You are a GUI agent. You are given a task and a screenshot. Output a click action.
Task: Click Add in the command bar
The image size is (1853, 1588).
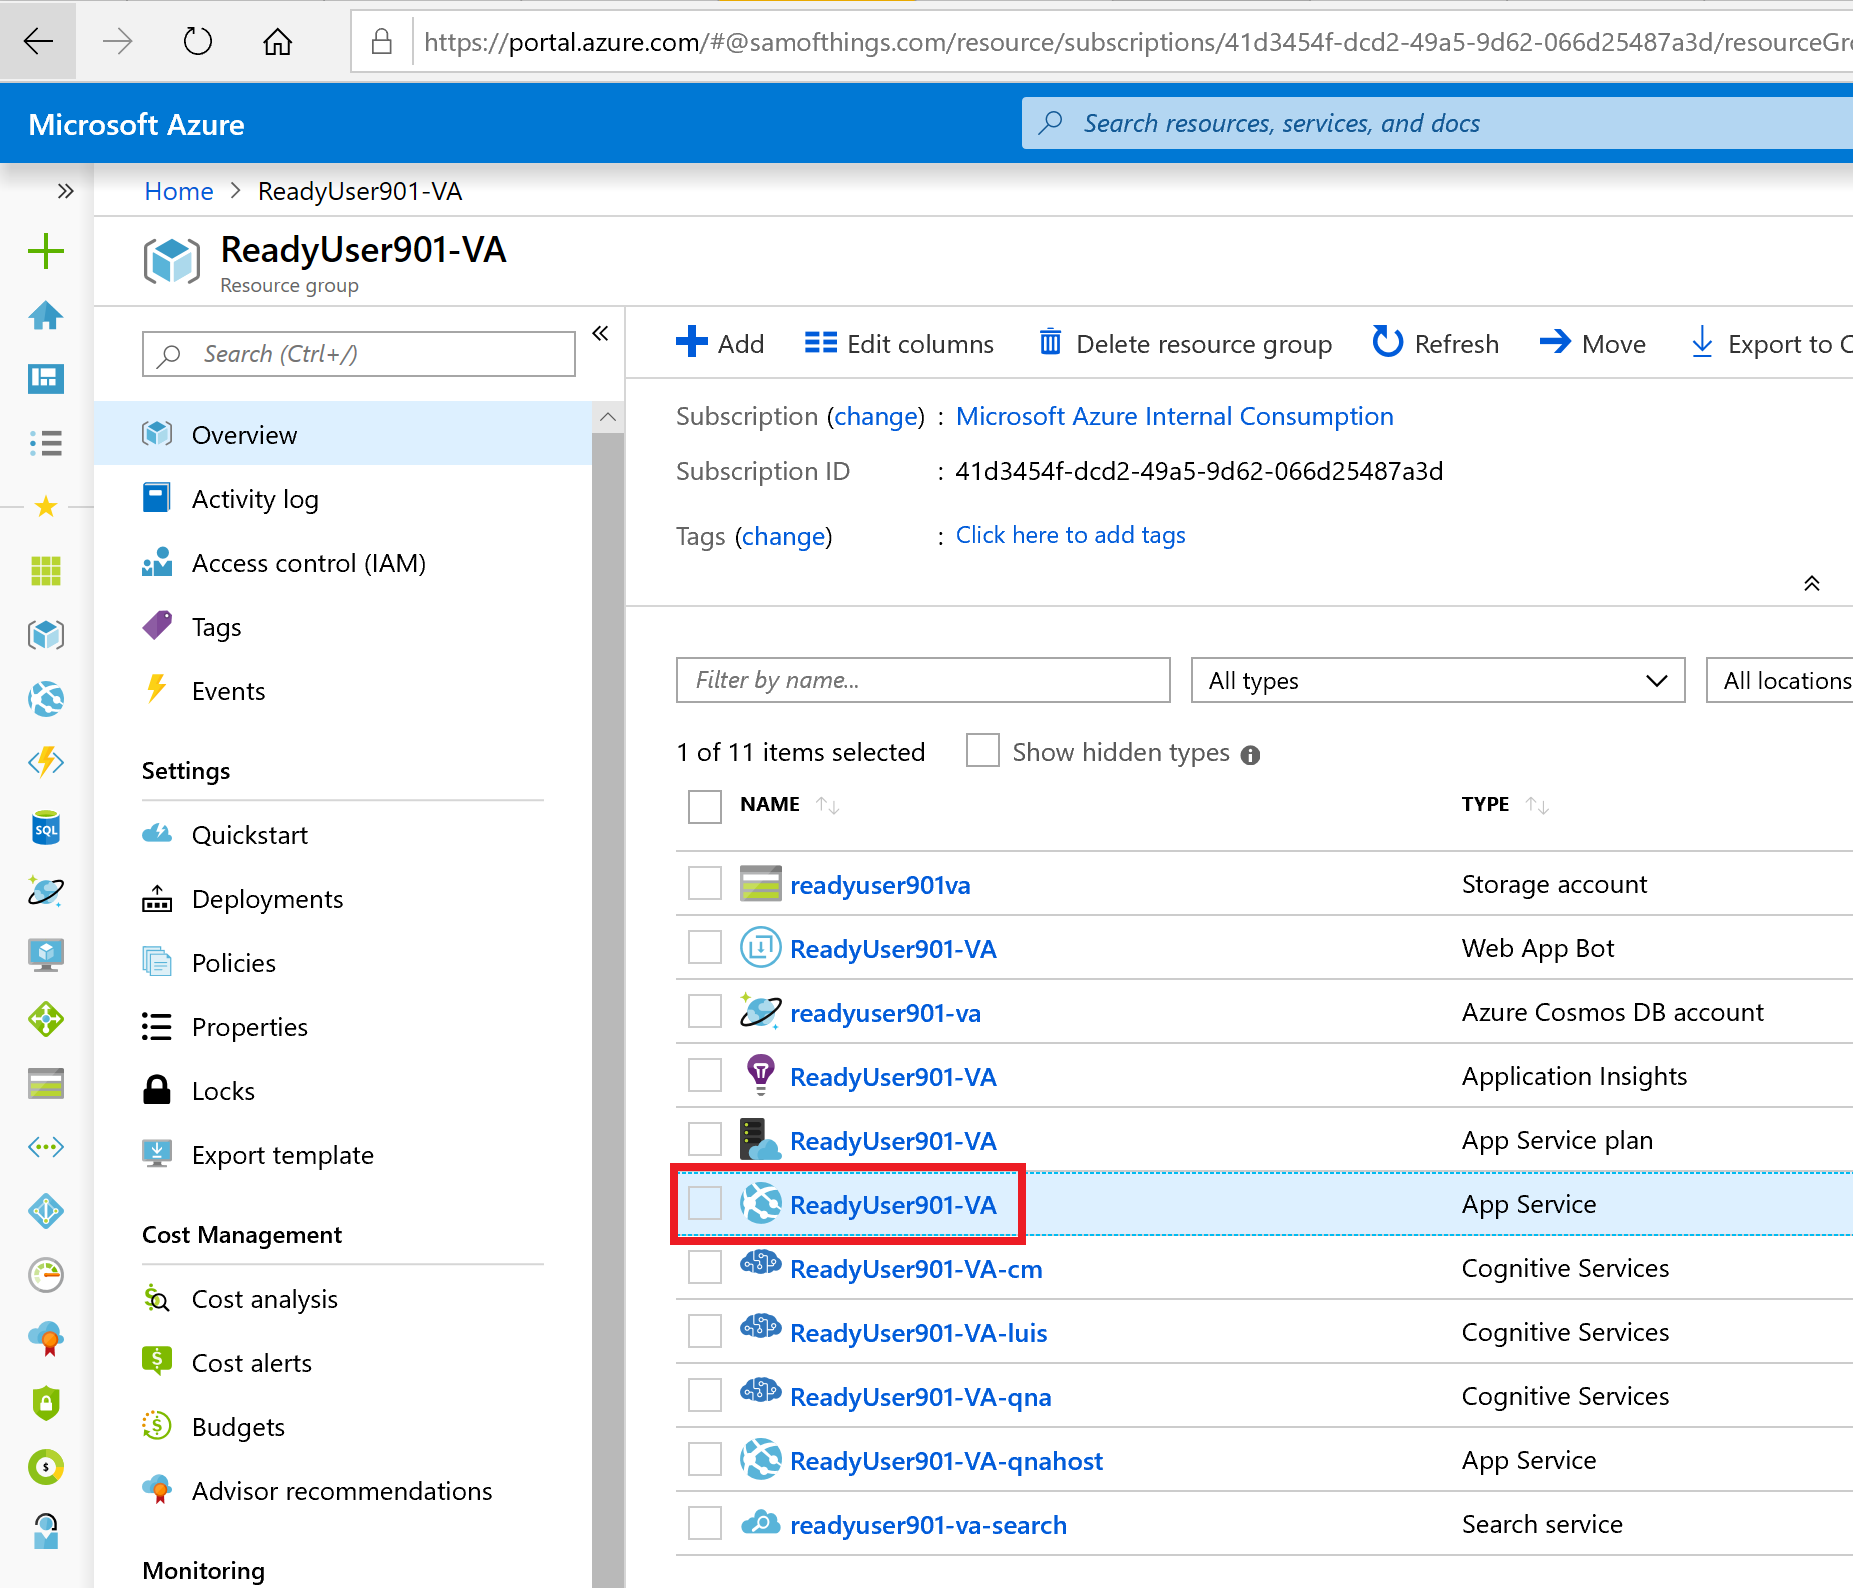(x=720, y=343)
